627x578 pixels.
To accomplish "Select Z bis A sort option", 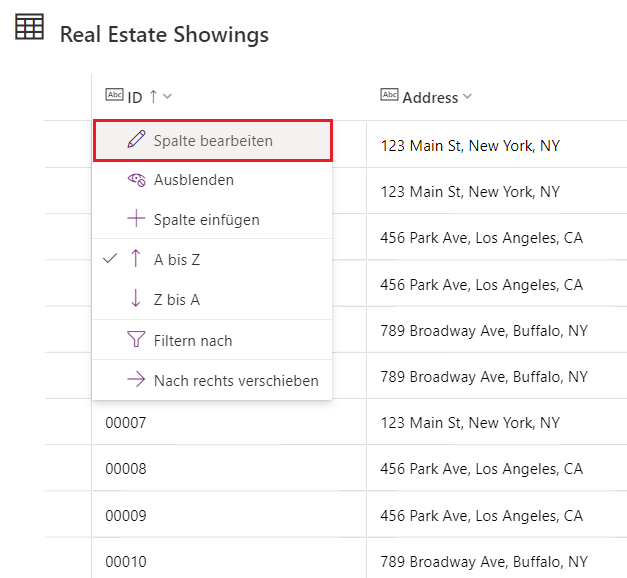I will (x=212, y=299).
